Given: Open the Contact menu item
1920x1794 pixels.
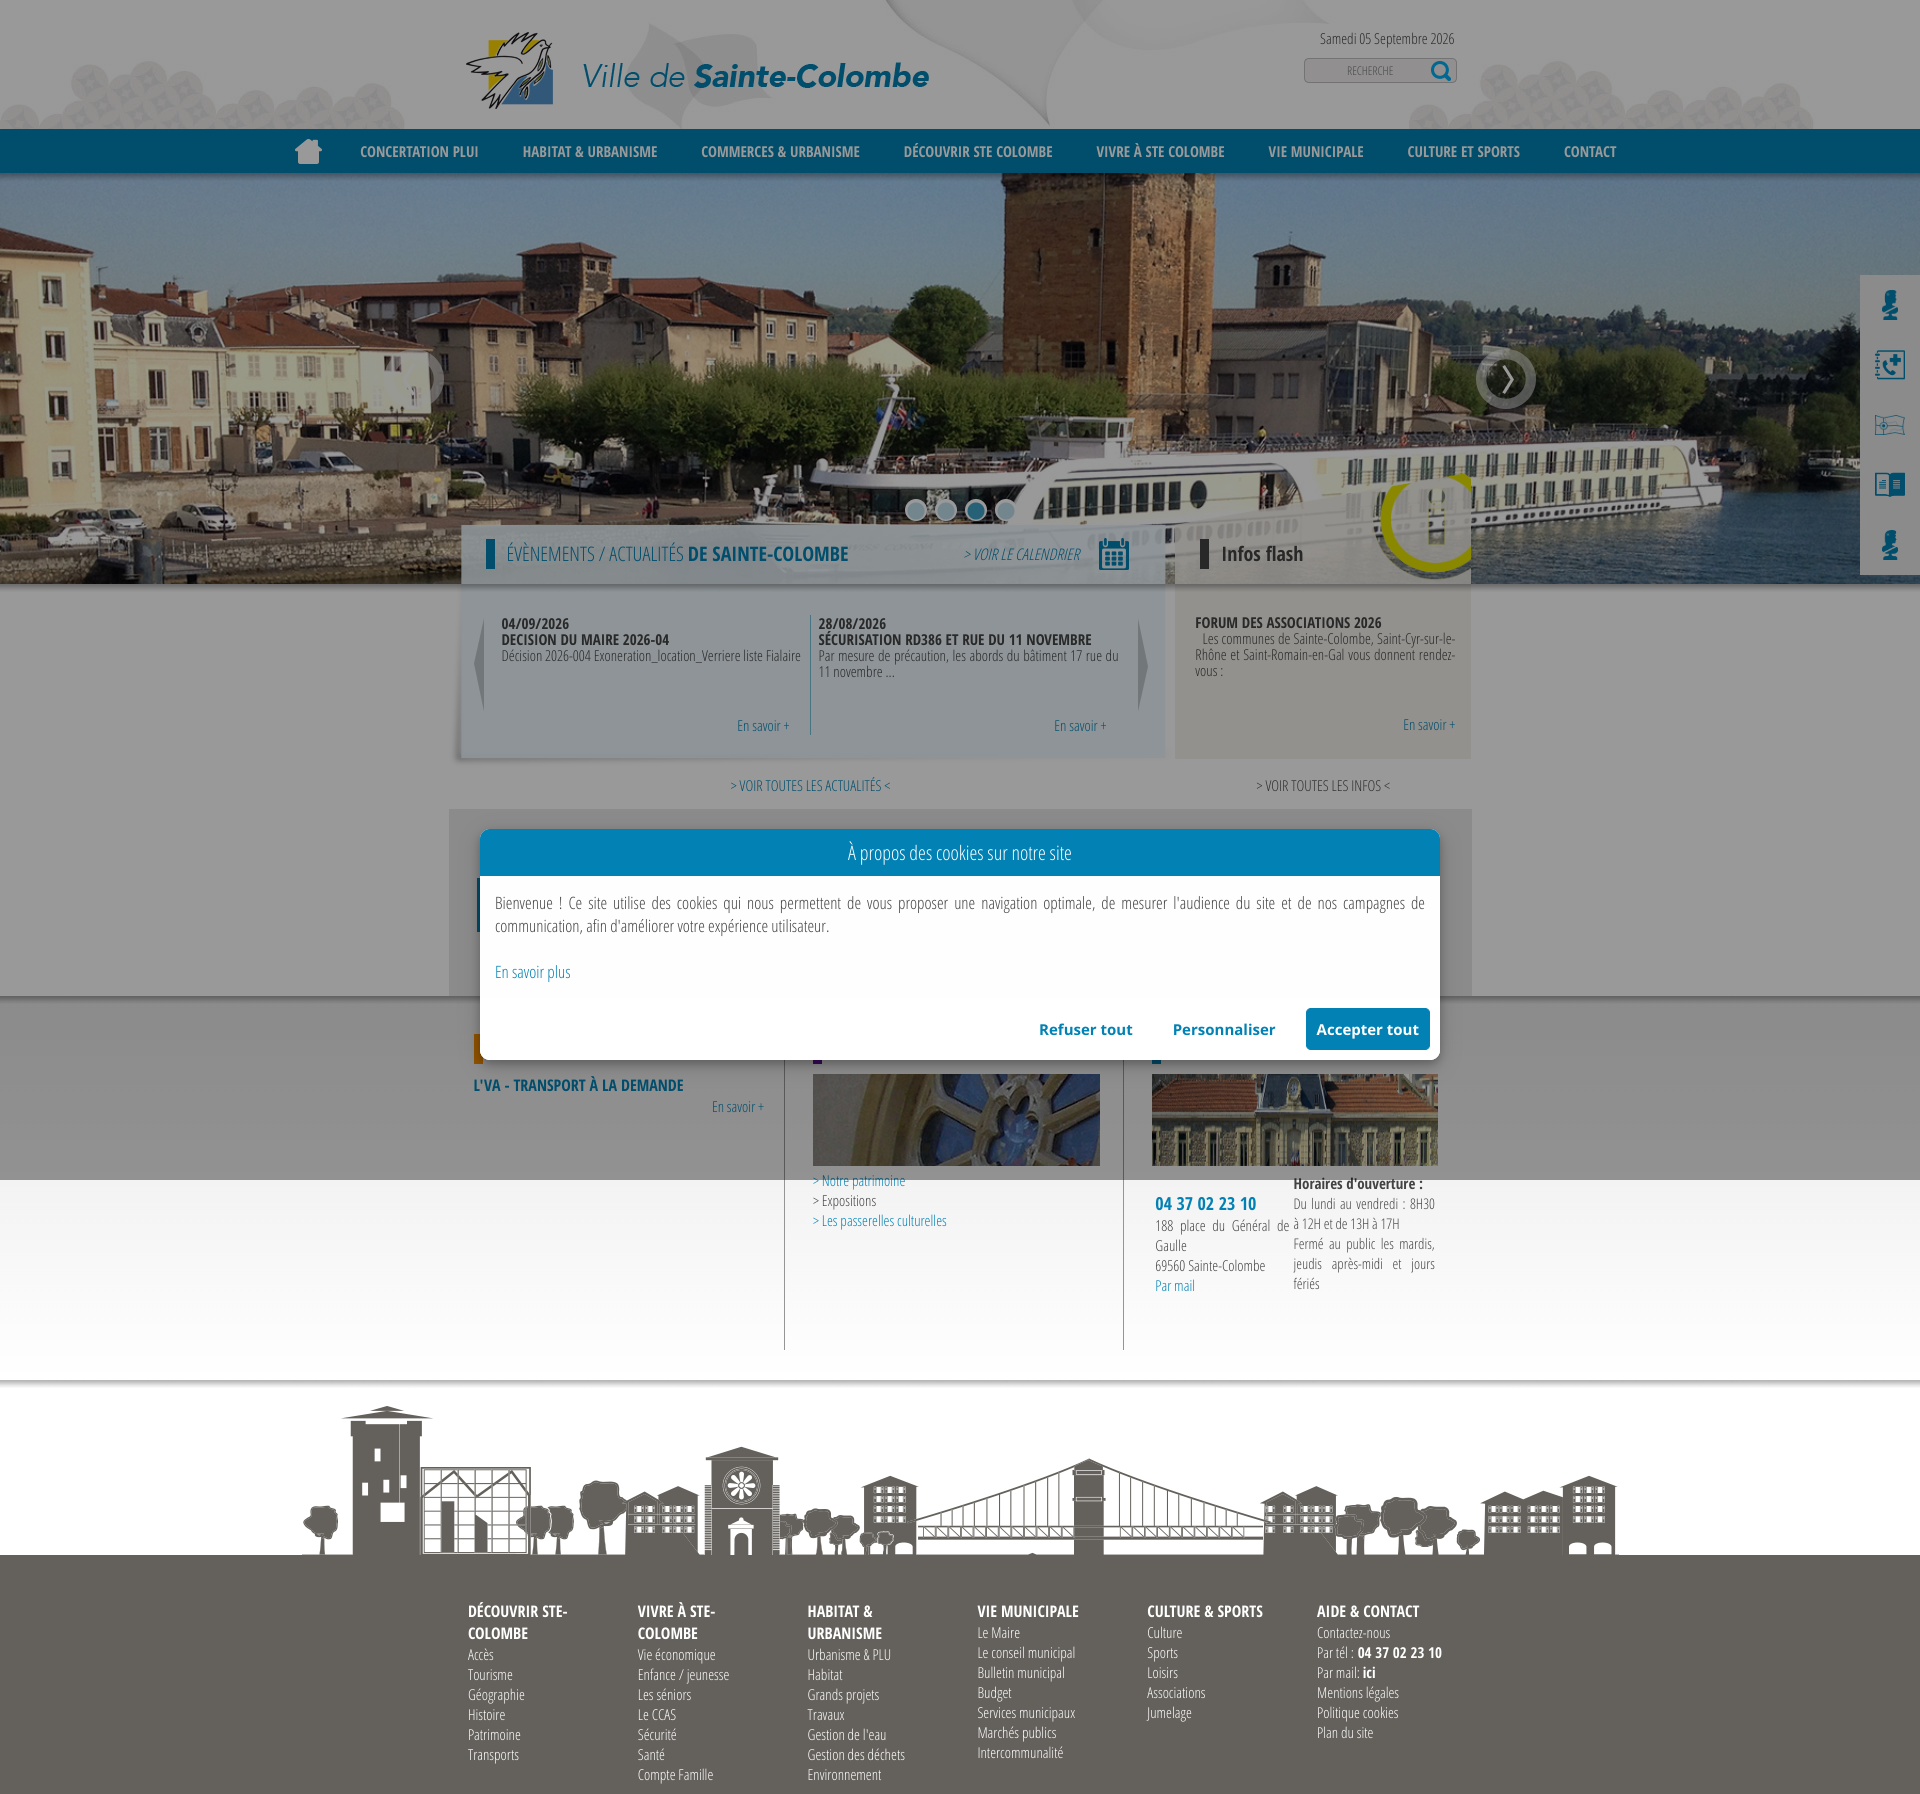Looking at the screenshot, I should click(x=1590, y=152).
